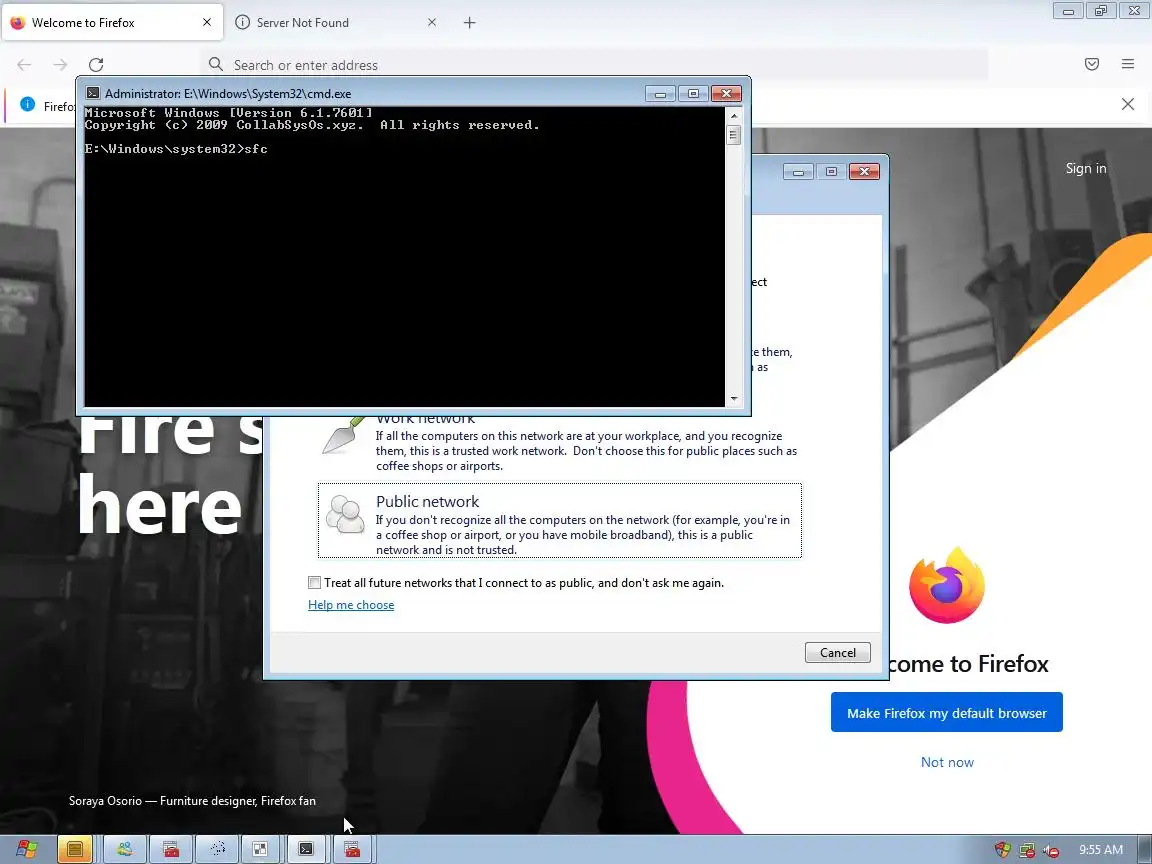Maximize the cmd.exe window
This screenshot has height=864, width=1152.
[693, 93]
